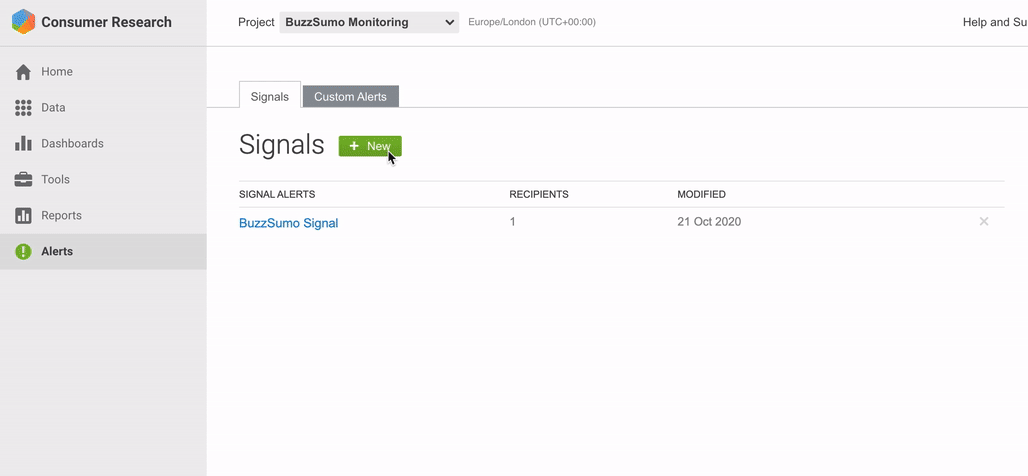The image size is (1028, 476).
Task: Open the Help and Support menu
Action: click(x=994, y=22)
